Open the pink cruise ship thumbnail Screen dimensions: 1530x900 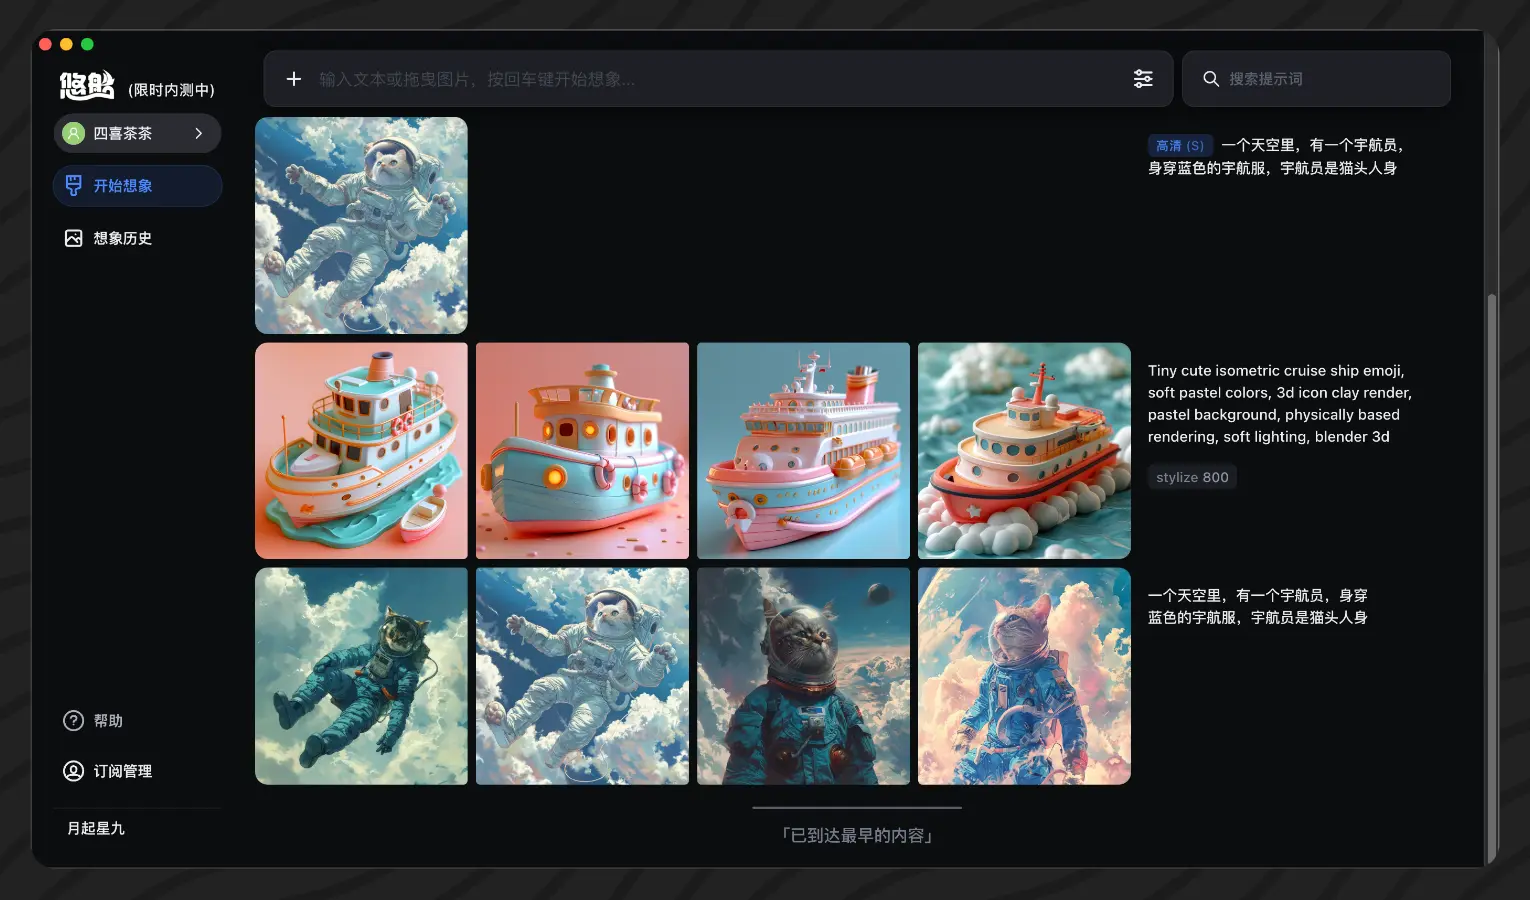click(x=803, y=451)
